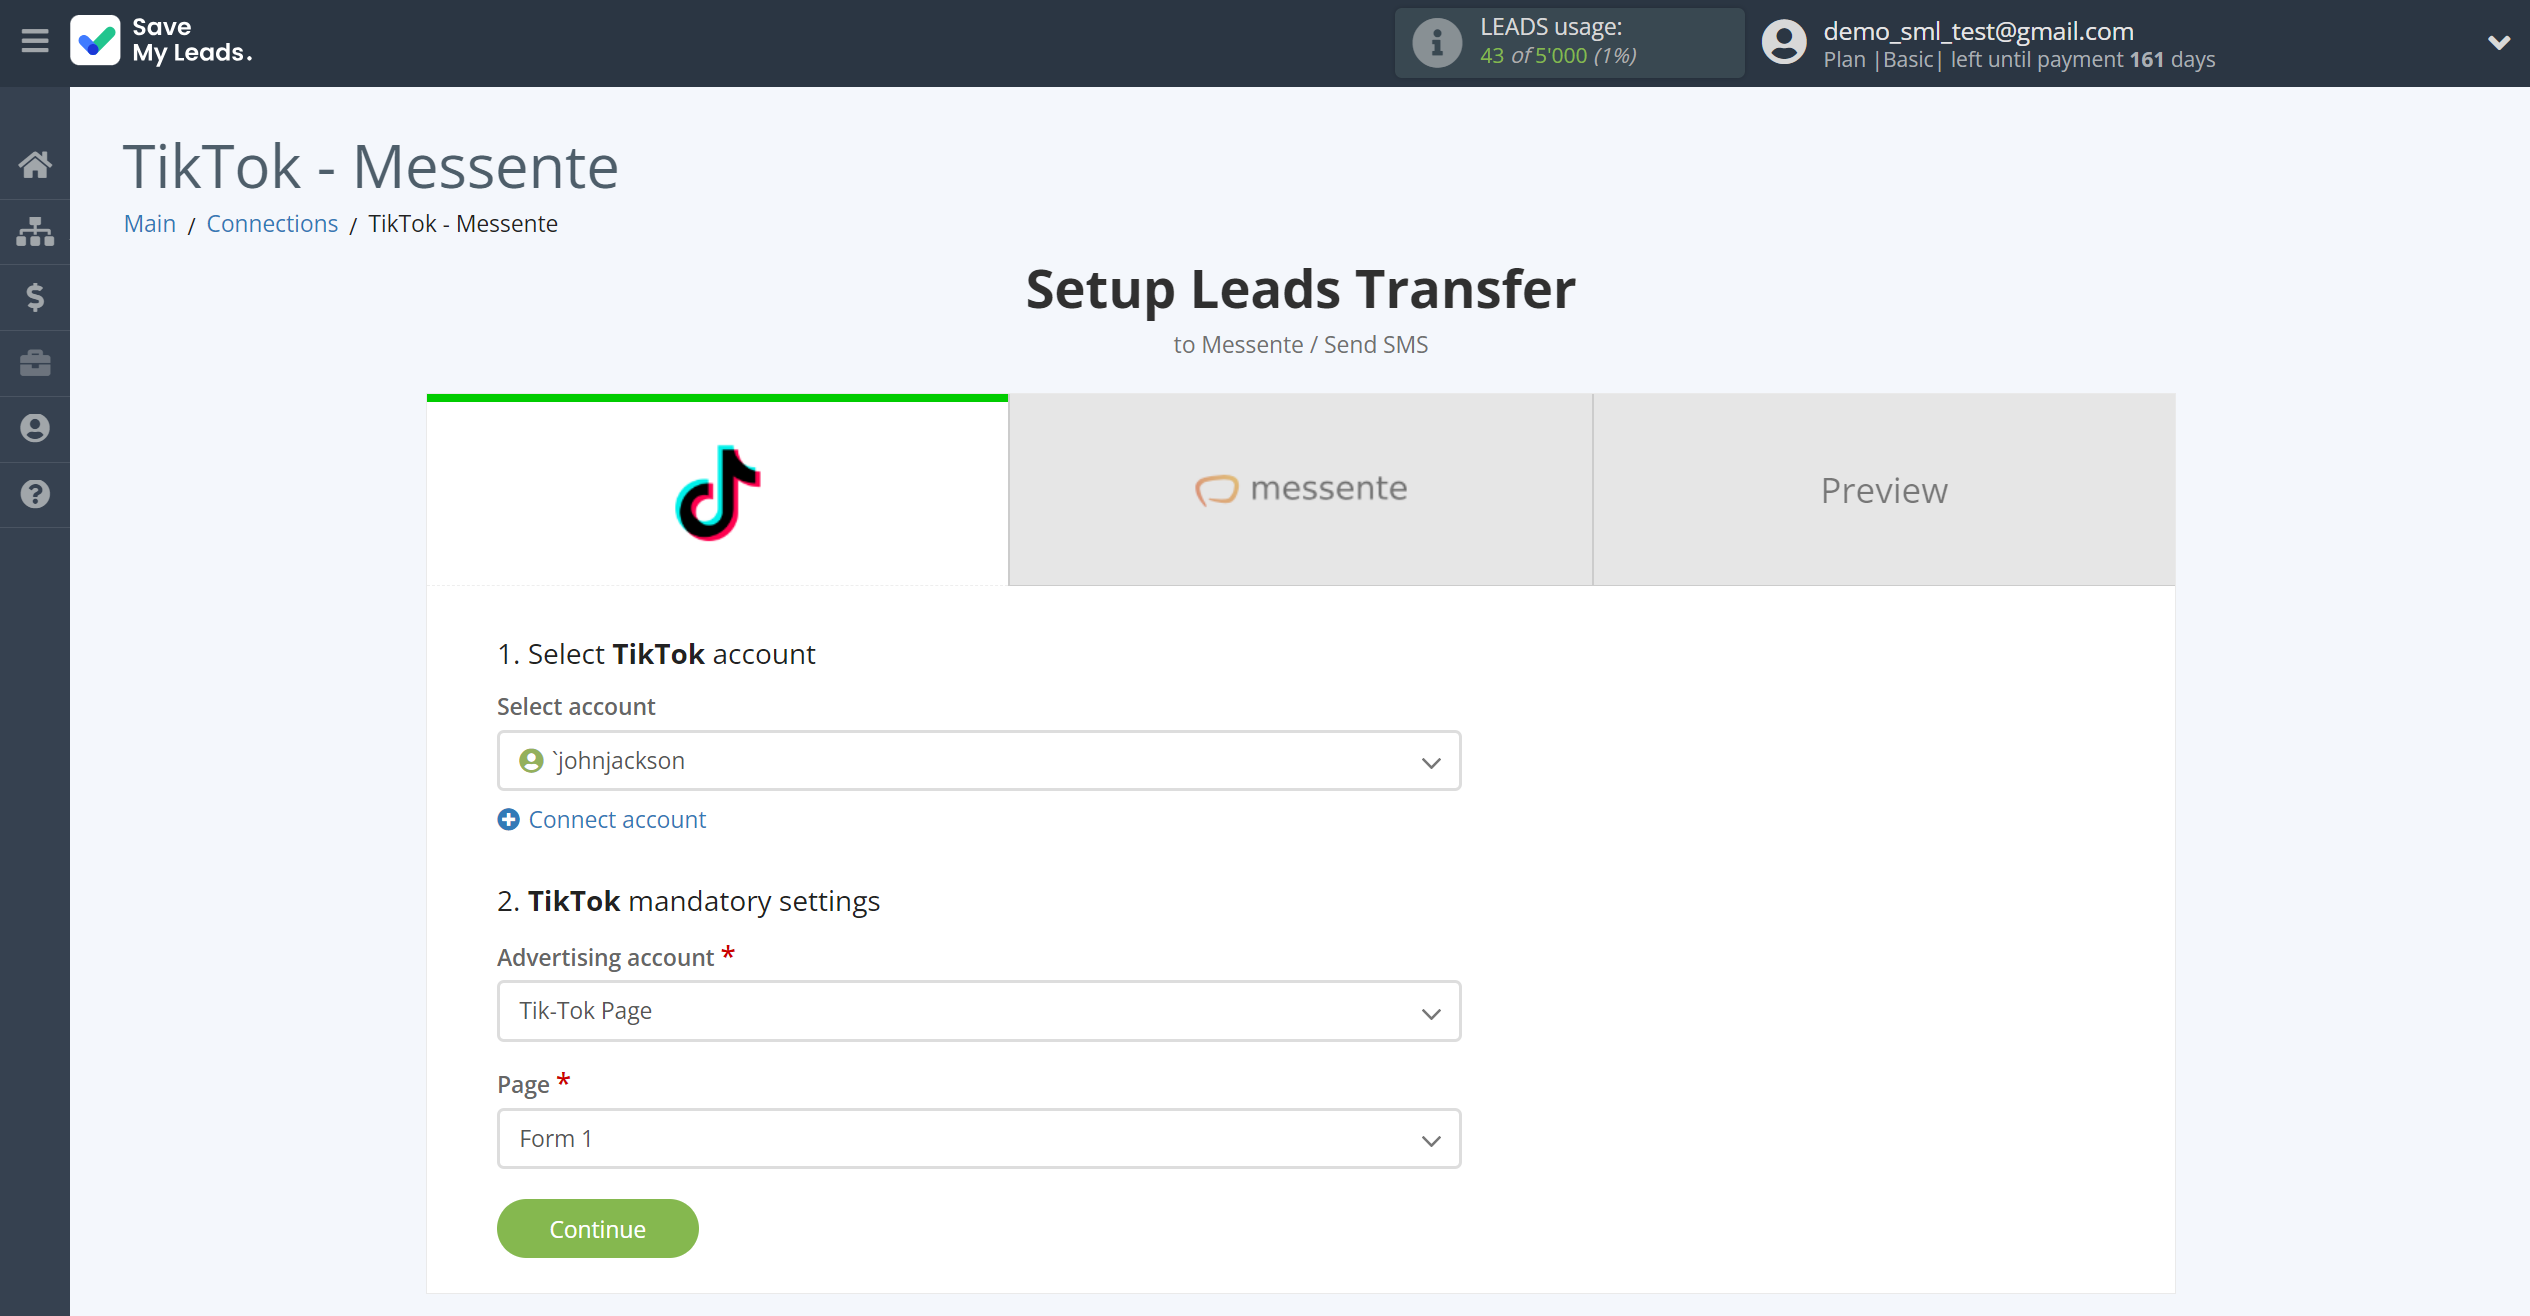Click the Connections breadcrumb link
Viewport: 2530px width, 1316px height.
(273, 223)
